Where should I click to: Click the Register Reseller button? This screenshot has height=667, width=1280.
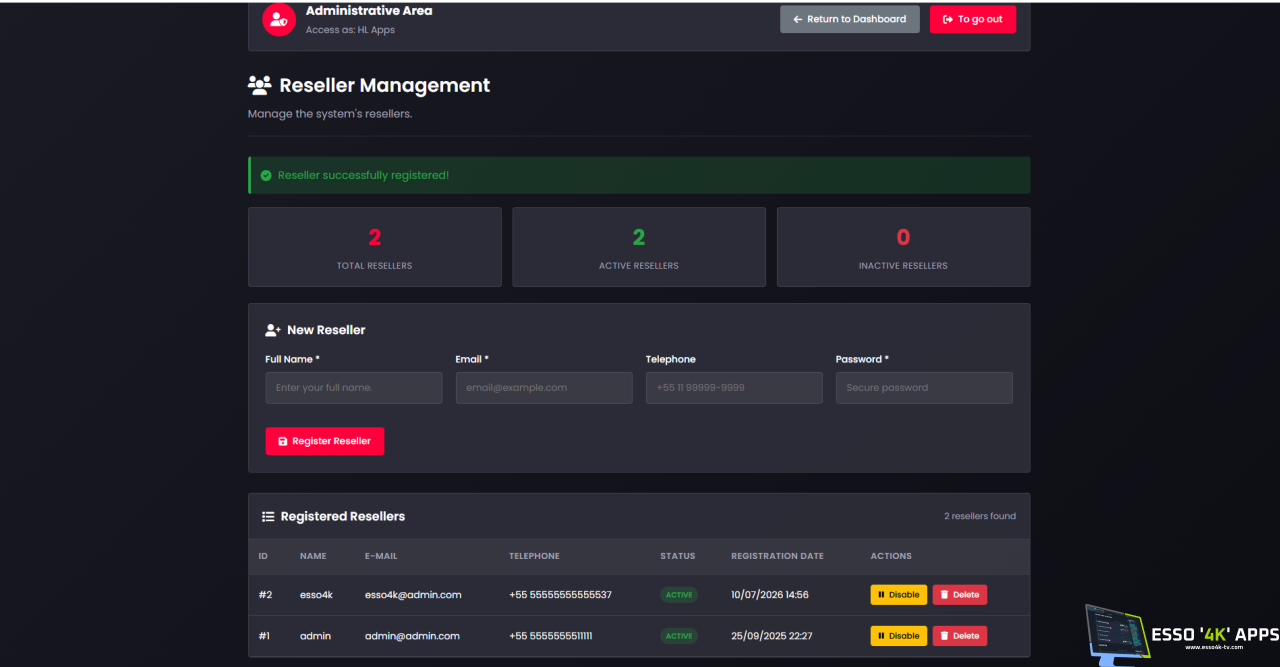point(325,441)
